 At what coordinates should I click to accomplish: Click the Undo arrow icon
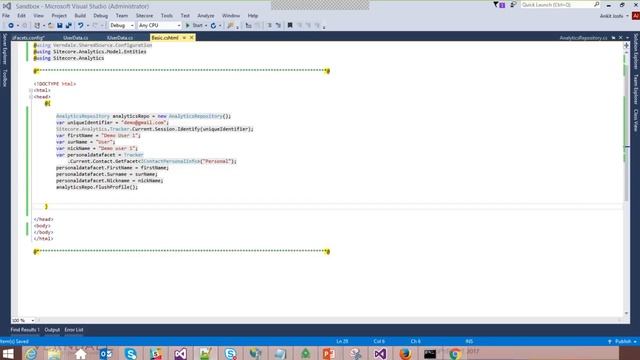point(80,25)
